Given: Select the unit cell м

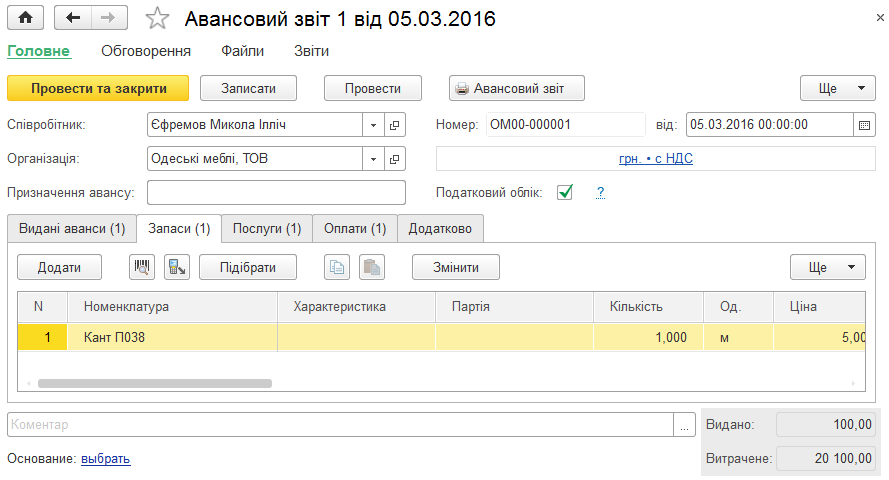Looking at the screenshot, I should (x=739, y=337).
